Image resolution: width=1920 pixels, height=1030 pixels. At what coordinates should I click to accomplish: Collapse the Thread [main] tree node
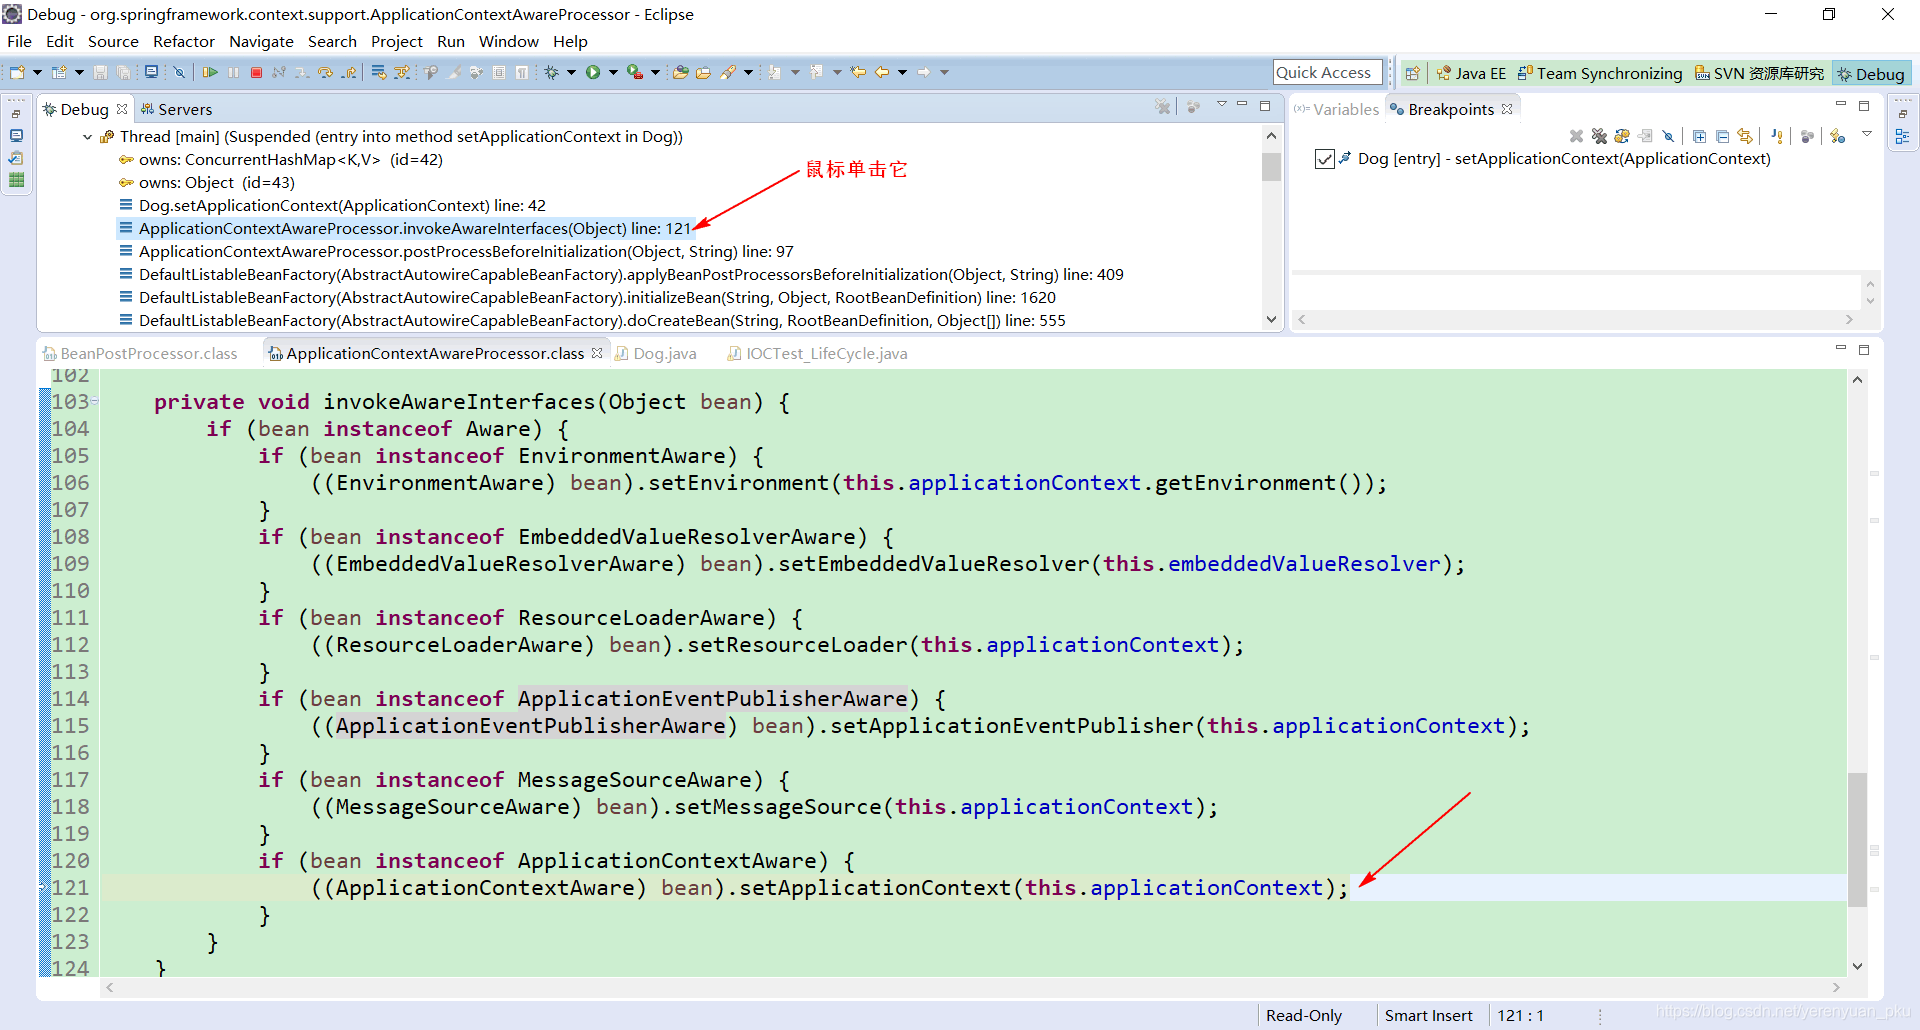(x=88, y=137)
